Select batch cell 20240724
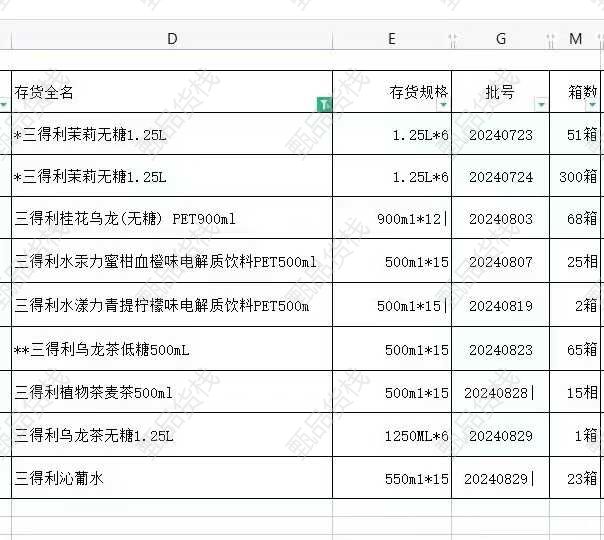The width and height of the screenshot is (604, 540). (500, 176)
